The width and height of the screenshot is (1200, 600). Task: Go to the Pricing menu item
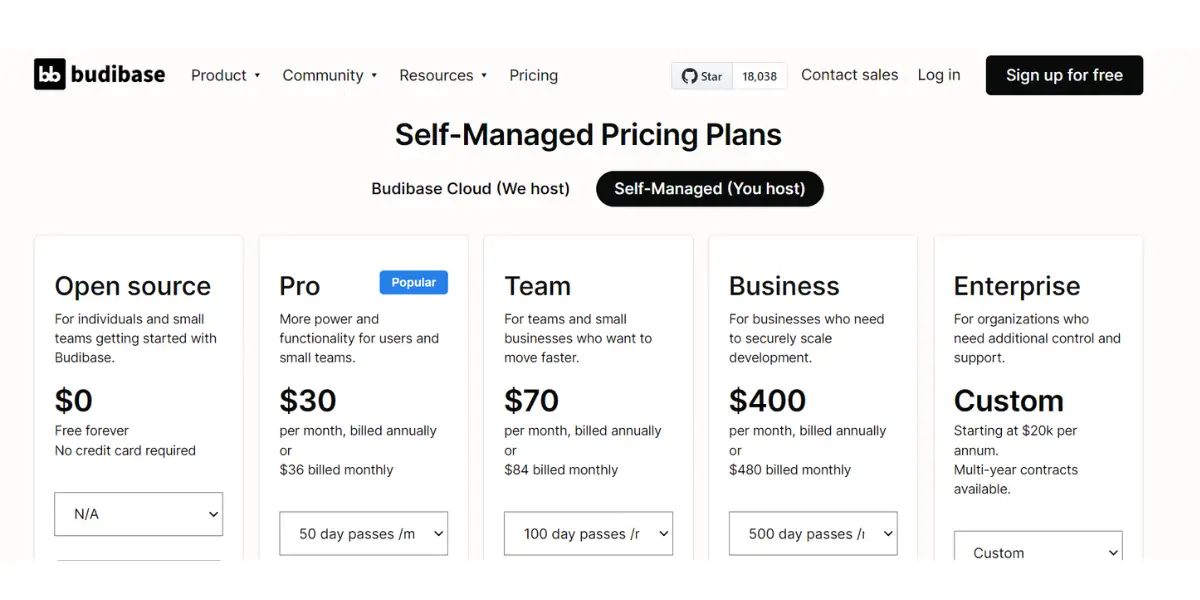click(x=533, y=75)
